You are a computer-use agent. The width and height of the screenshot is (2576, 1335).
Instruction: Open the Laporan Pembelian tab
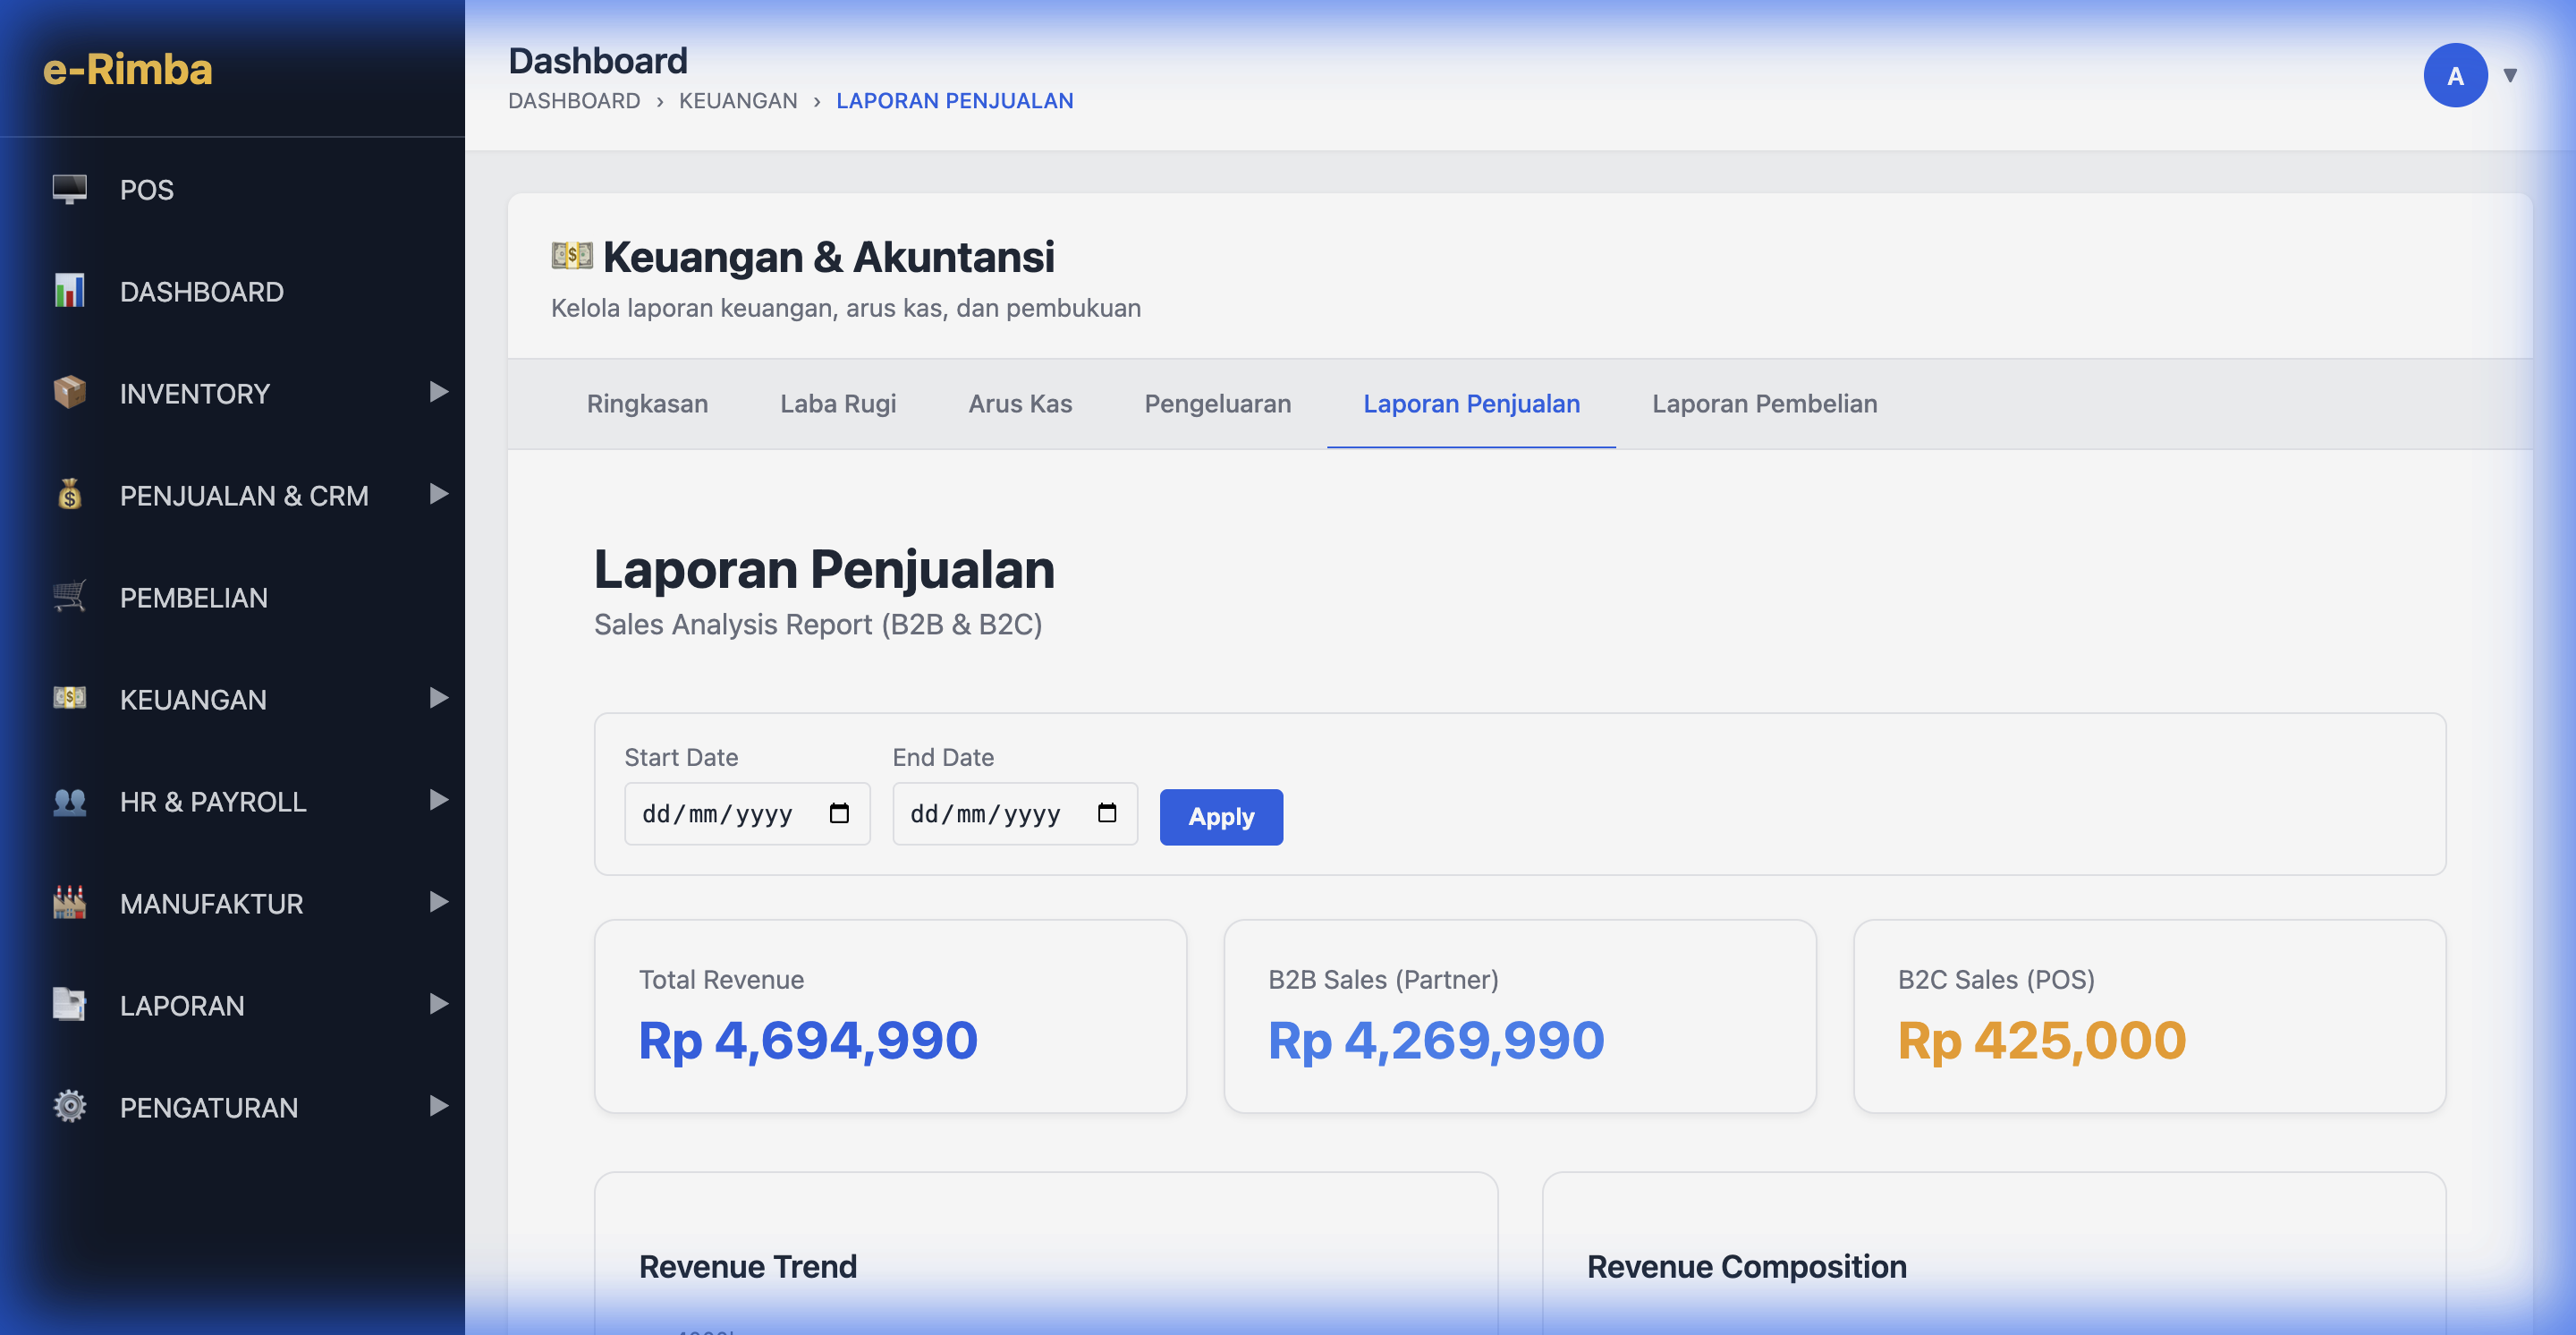pos(1765,404)
